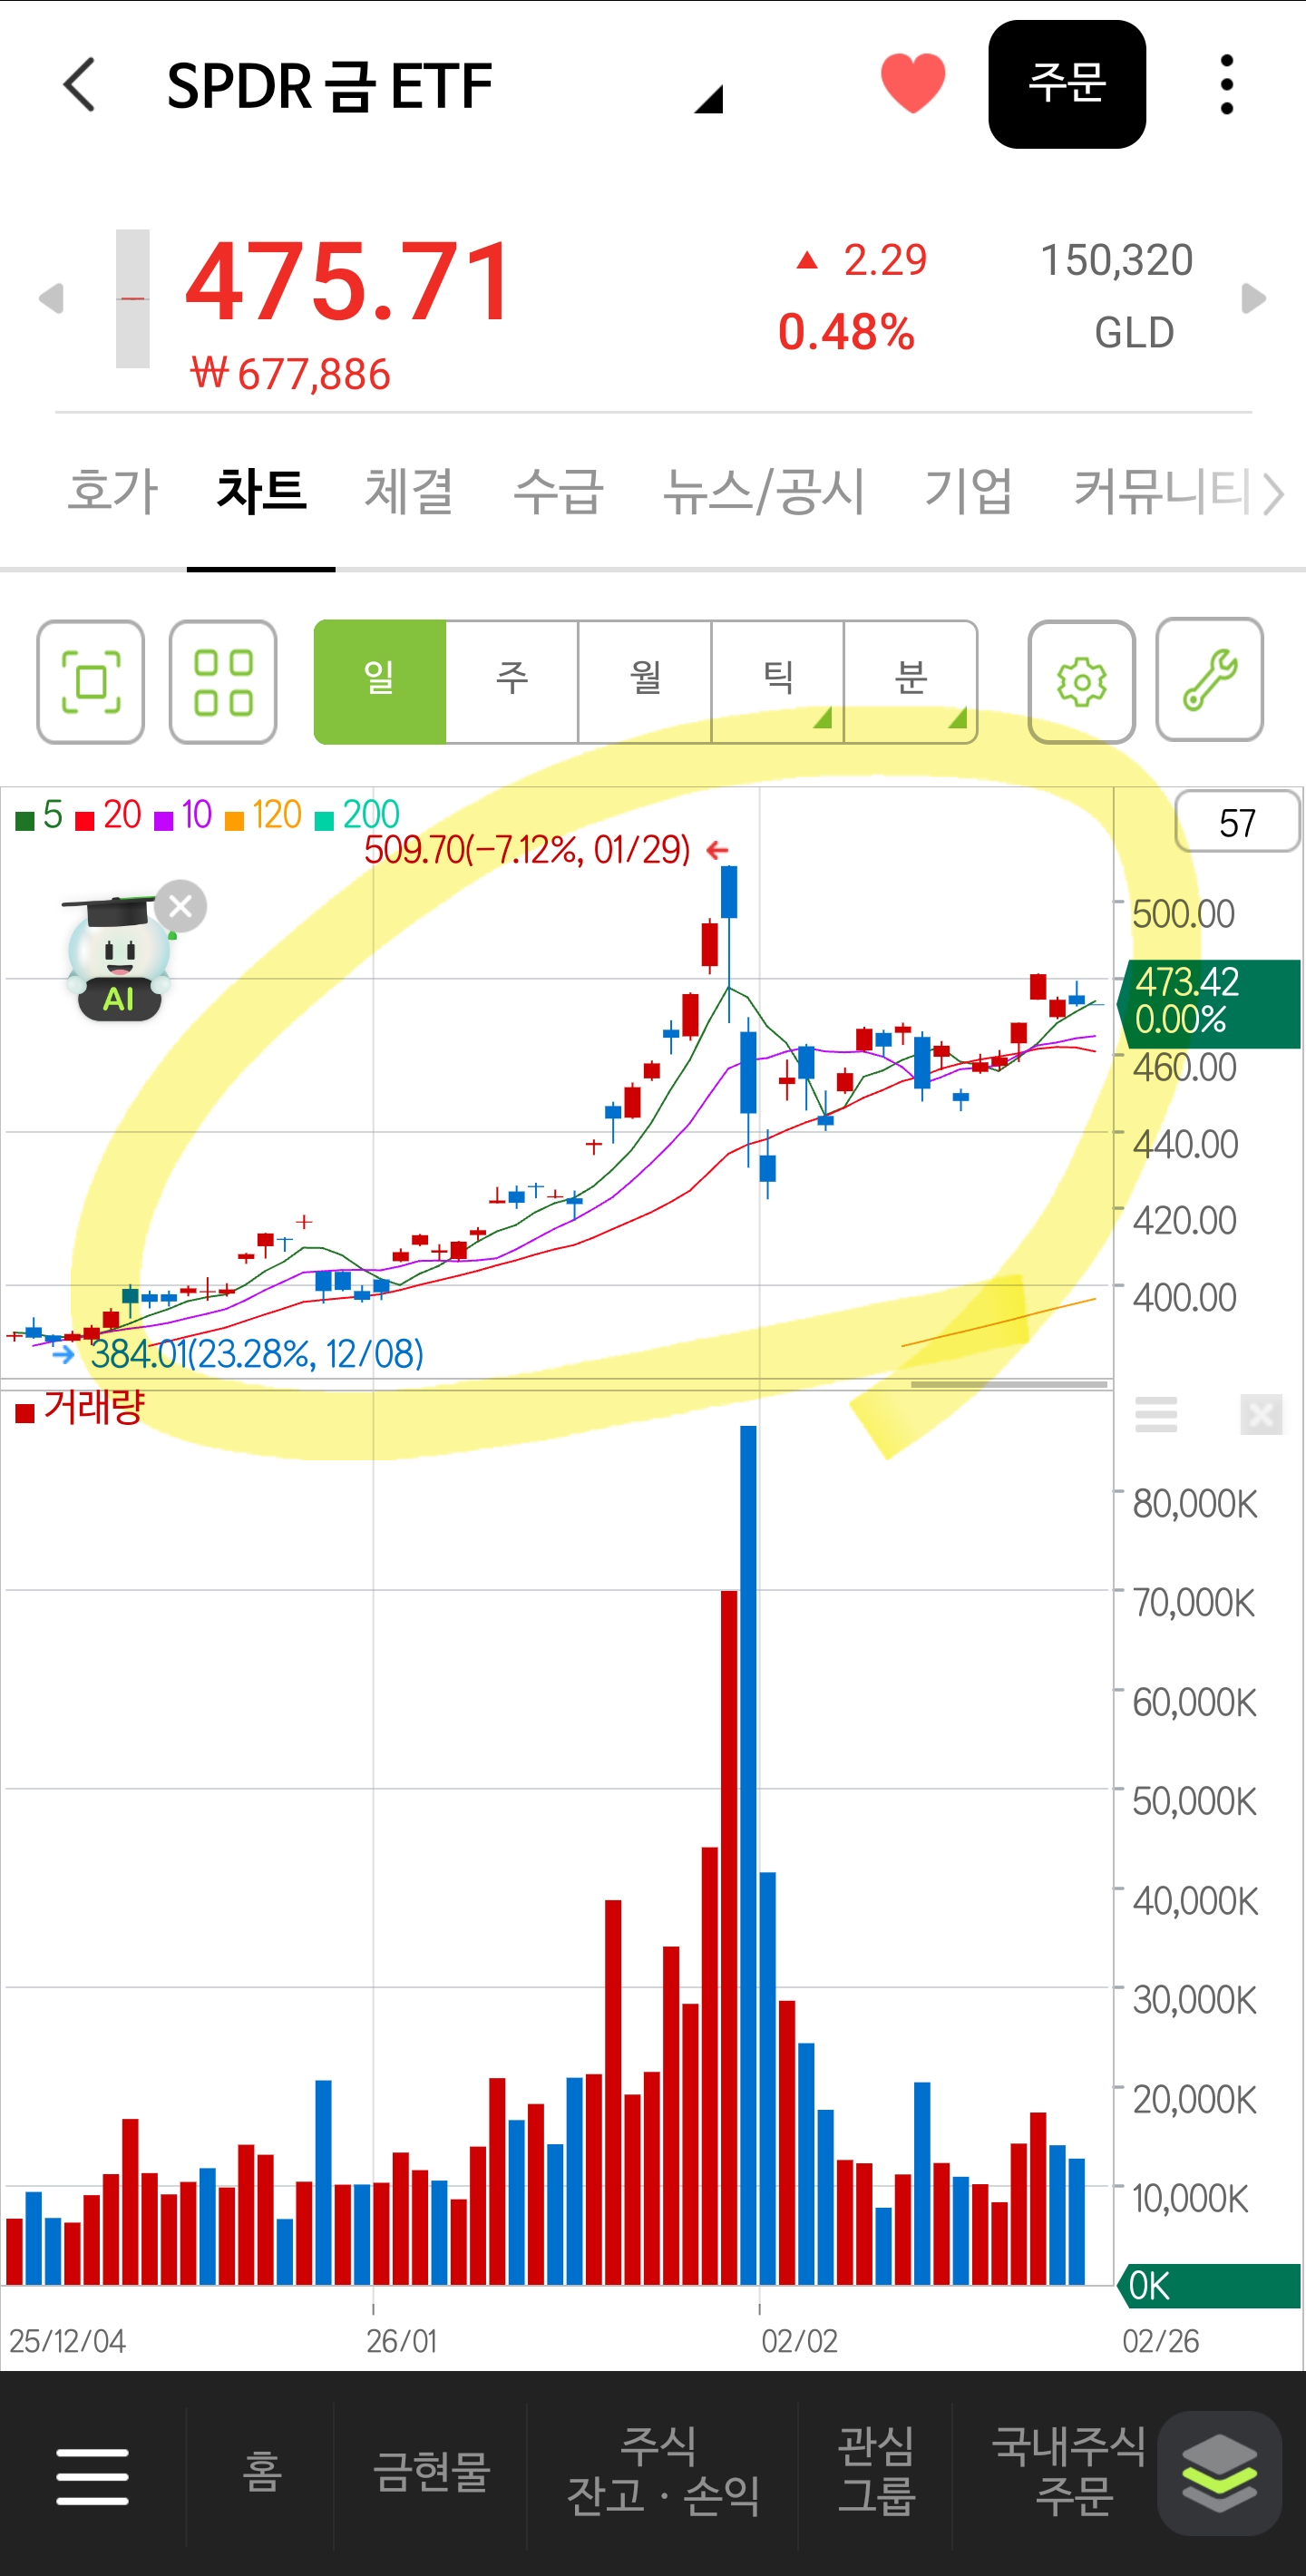Switch to the 호가 tab
This screenshot has height=2576, width=1306.
click(x=112, y=491)
